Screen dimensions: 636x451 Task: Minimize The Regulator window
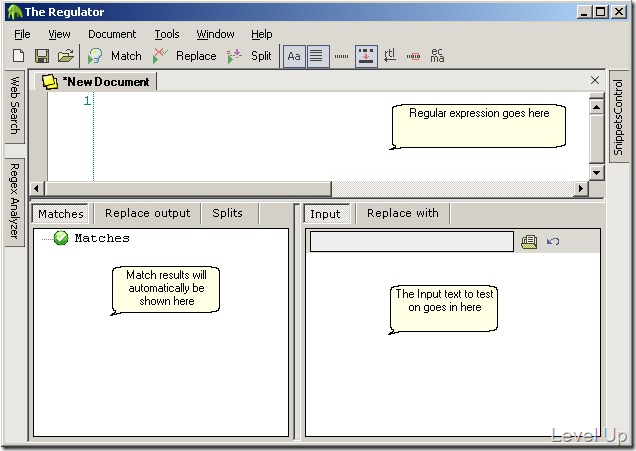click(x=584, y=12)
